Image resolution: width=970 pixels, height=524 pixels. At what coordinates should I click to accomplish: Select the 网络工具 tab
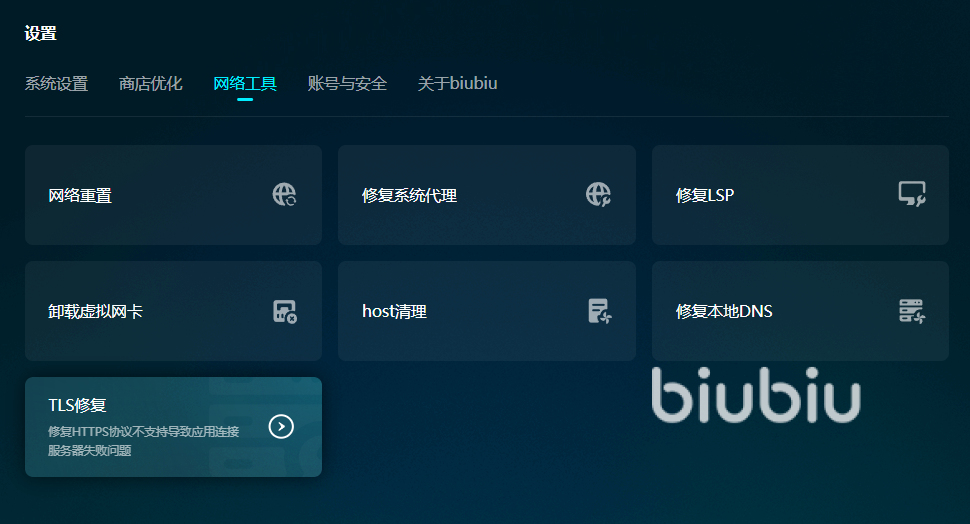245,84
